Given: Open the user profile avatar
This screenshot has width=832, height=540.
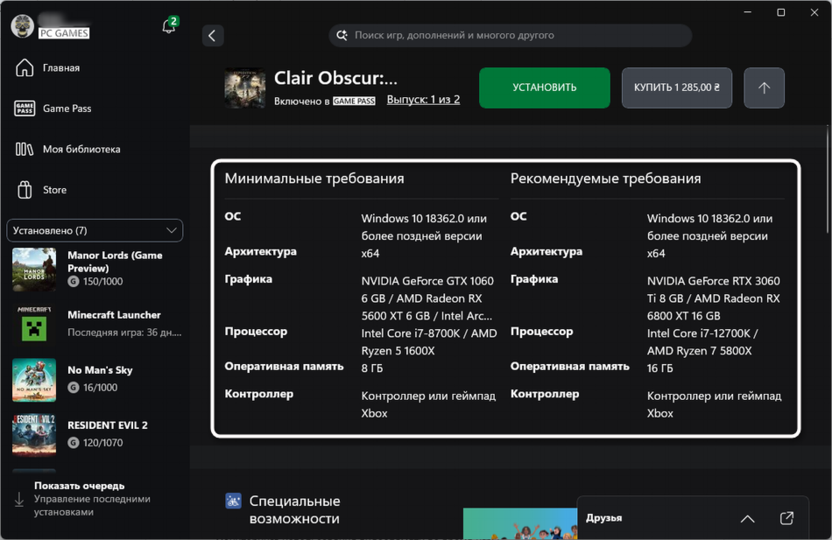Looking at the screenshot, I should tap(22, 27).
